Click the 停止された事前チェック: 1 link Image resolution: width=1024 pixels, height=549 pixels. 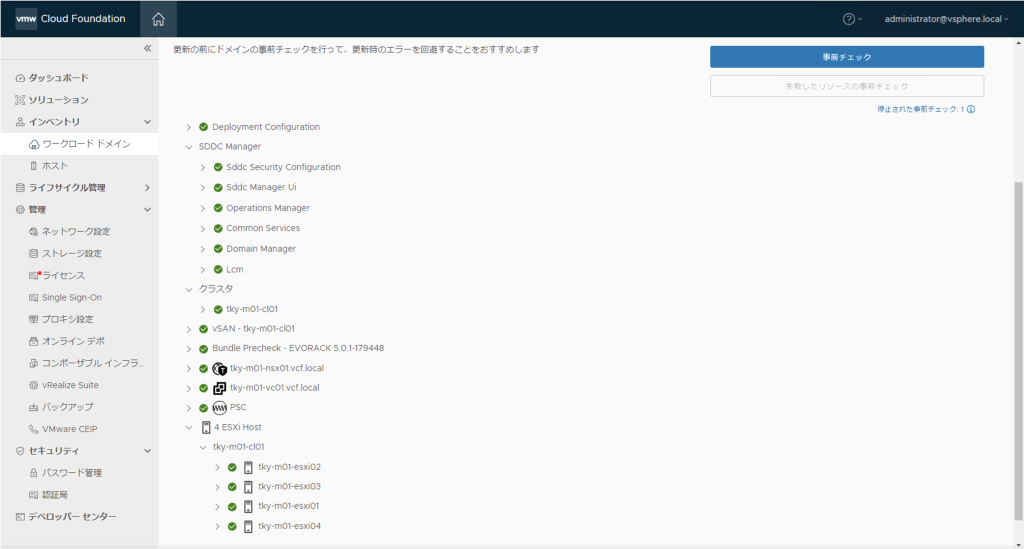[x=921, y=109]
